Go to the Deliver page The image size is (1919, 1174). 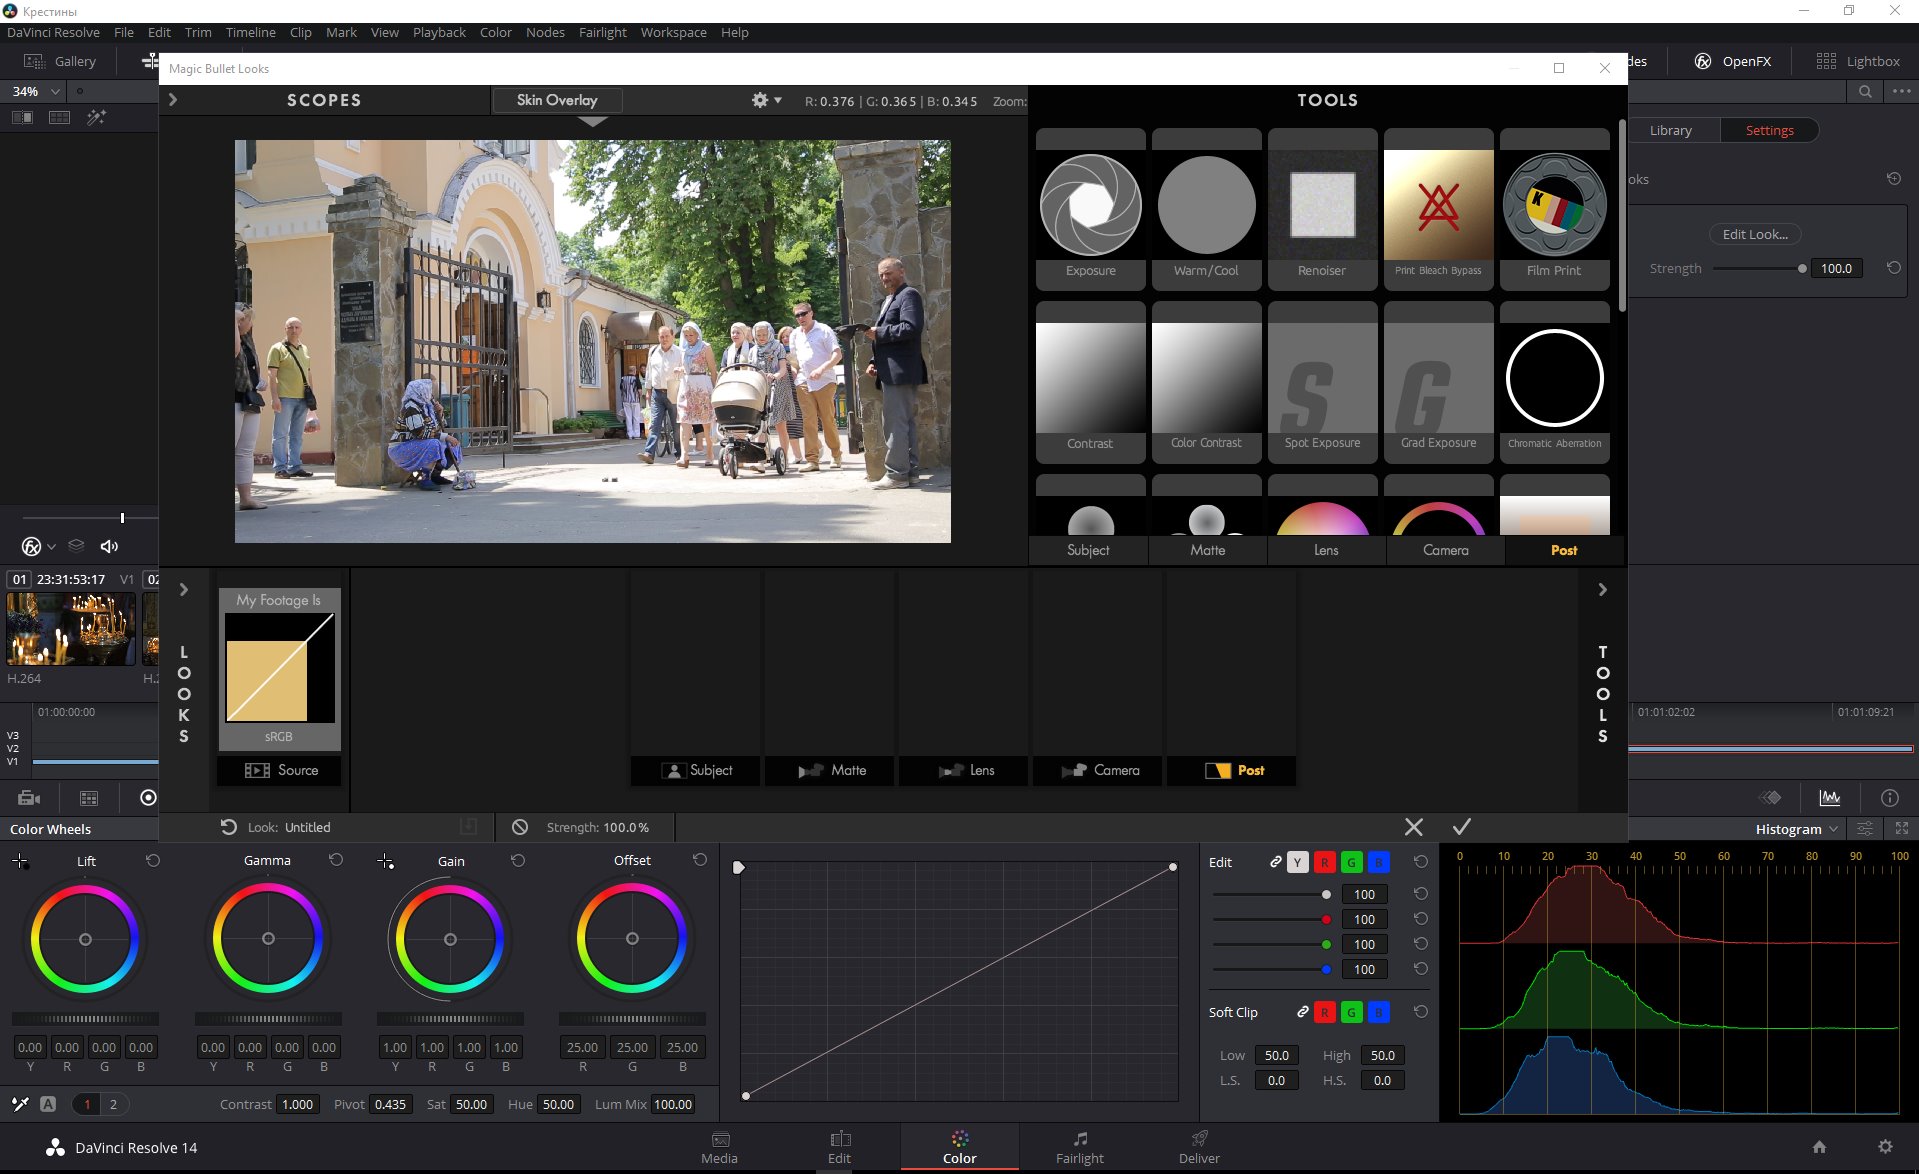pos(1199,1147)
